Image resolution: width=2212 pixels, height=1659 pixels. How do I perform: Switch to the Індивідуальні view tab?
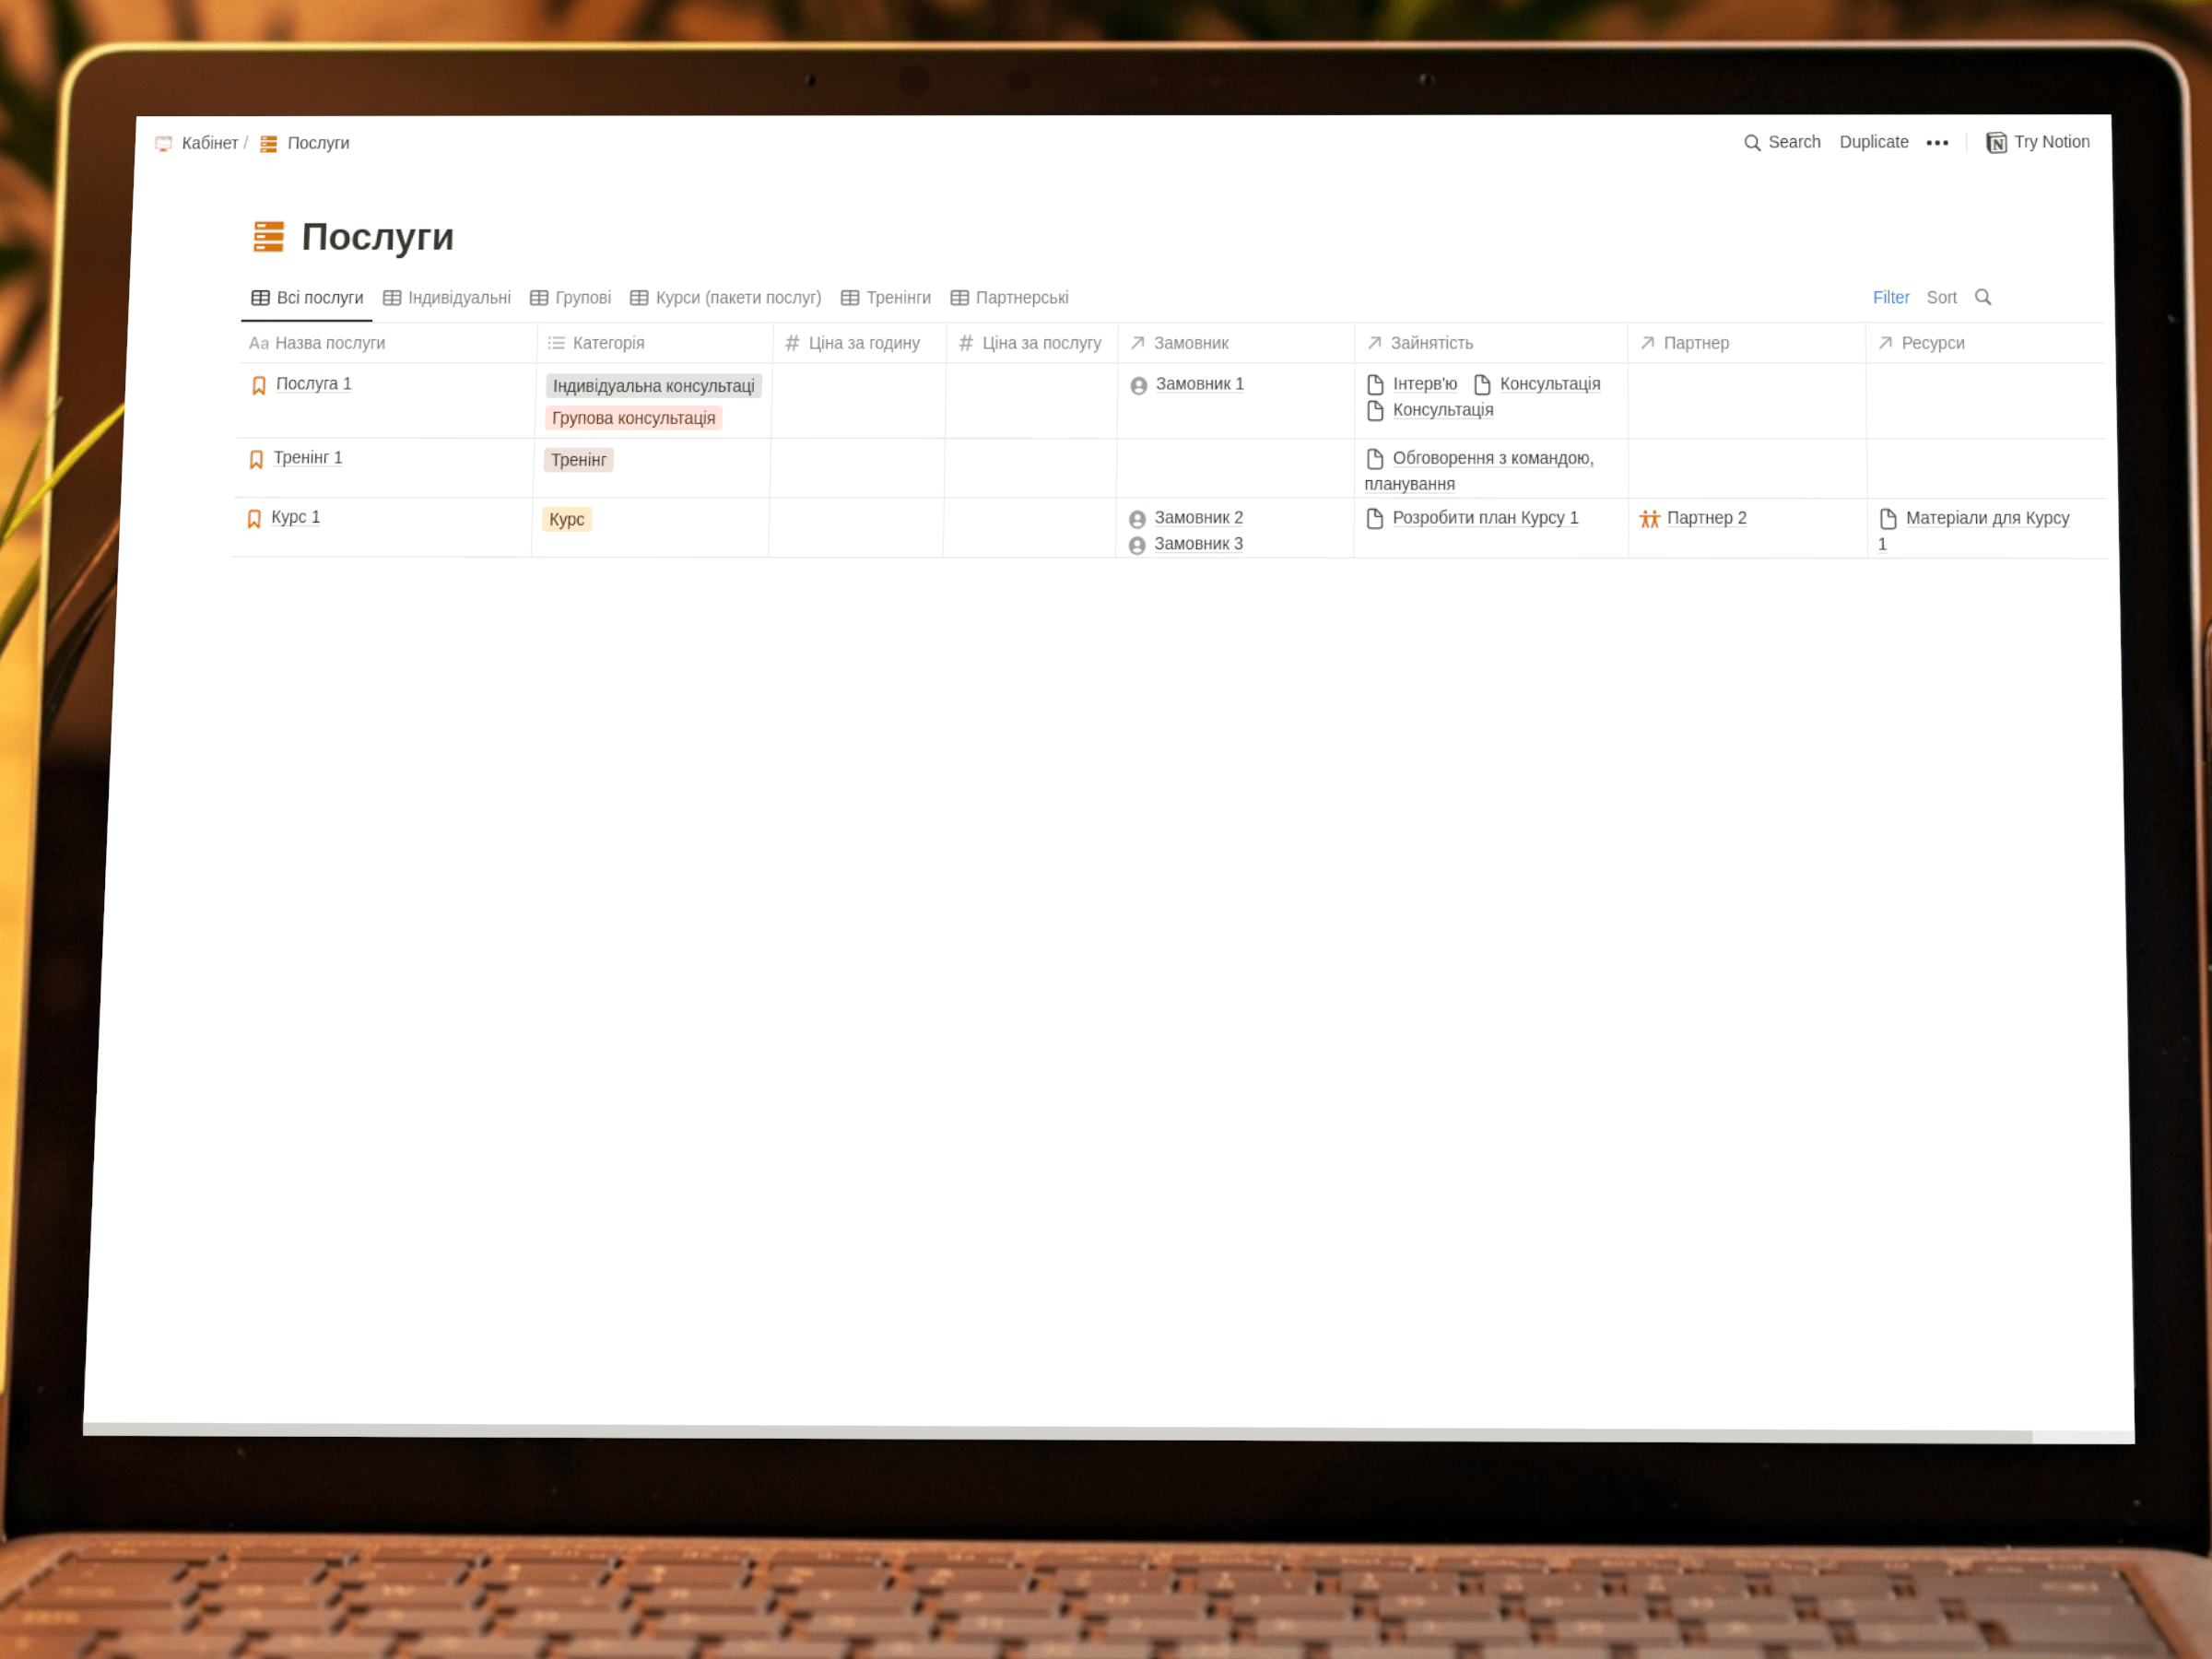pyautogui.click(x=446, y=298)
